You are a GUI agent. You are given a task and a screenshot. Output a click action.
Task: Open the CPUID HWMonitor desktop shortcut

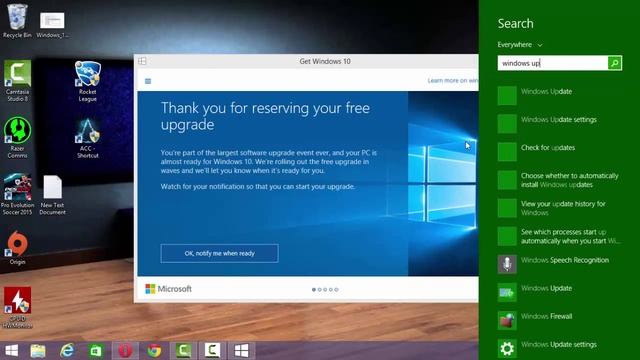[17, 307]
